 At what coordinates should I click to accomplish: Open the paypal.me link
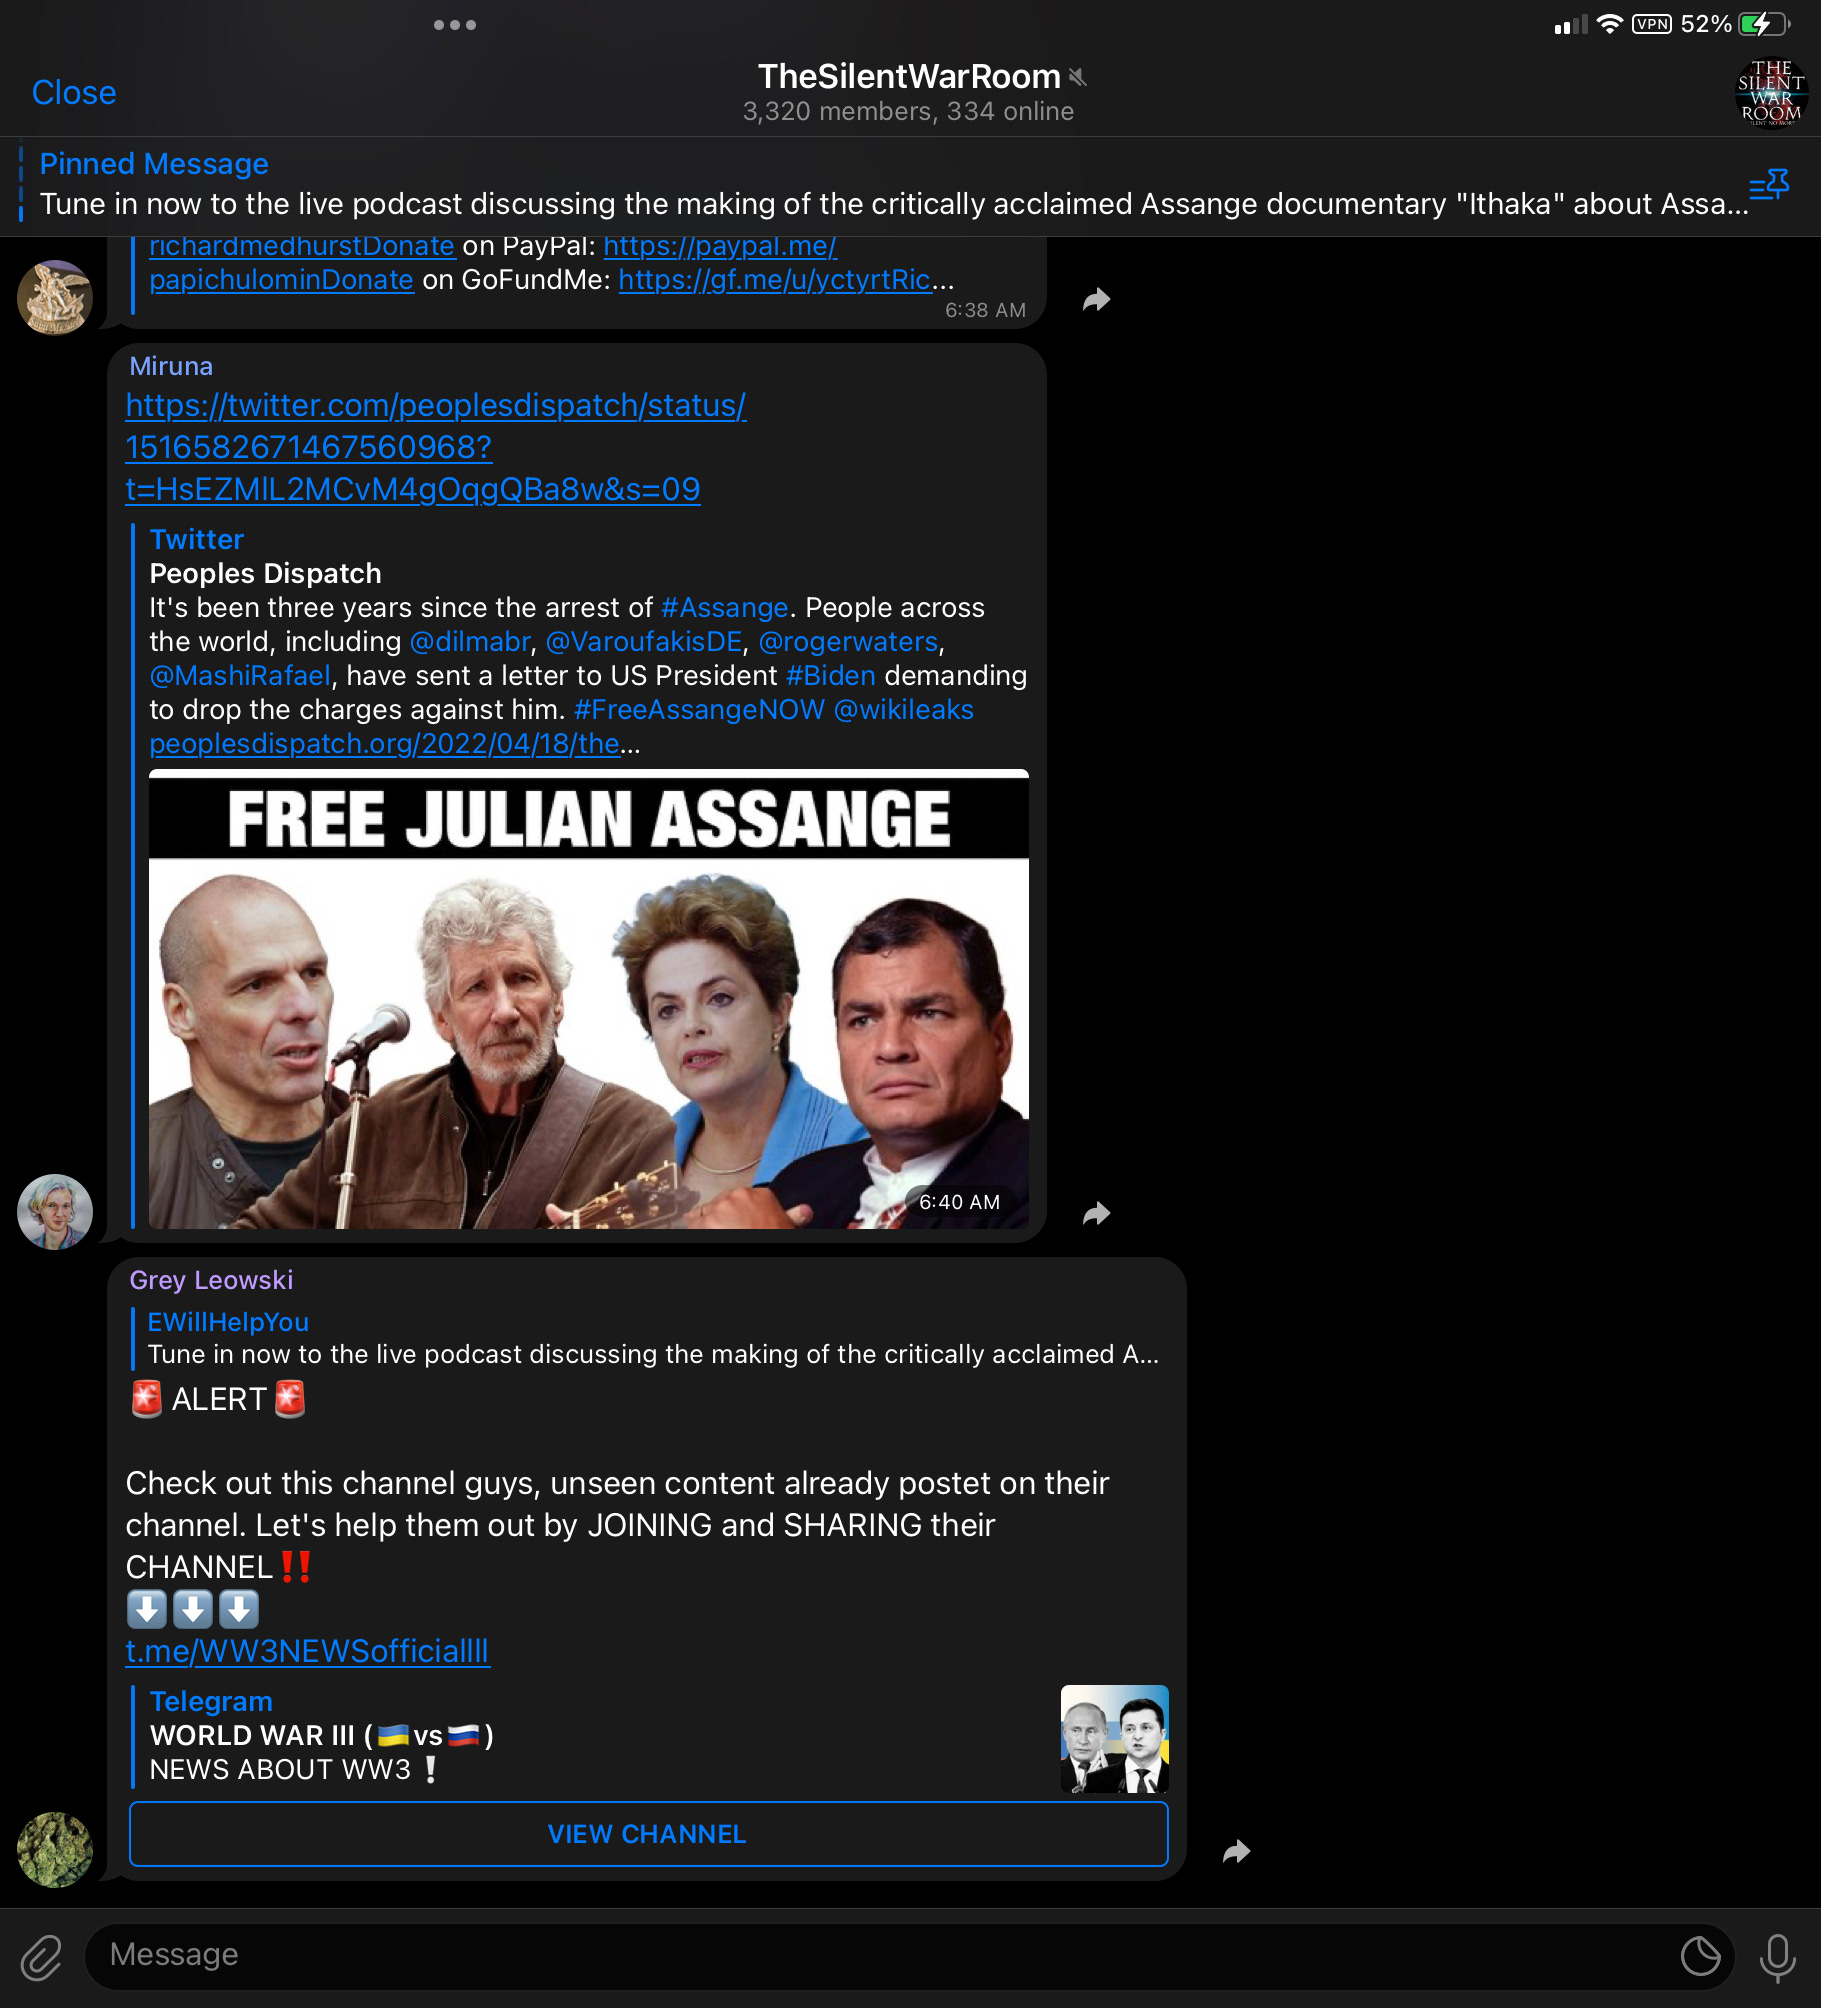pyautogui.click(x=720, y=246)
